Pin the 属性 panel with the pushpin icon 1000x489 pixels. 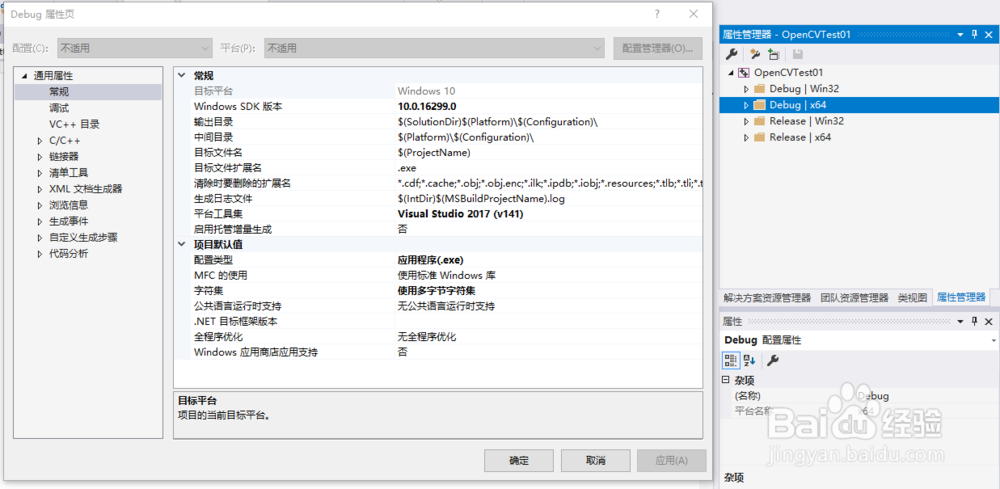pos(974,321)
